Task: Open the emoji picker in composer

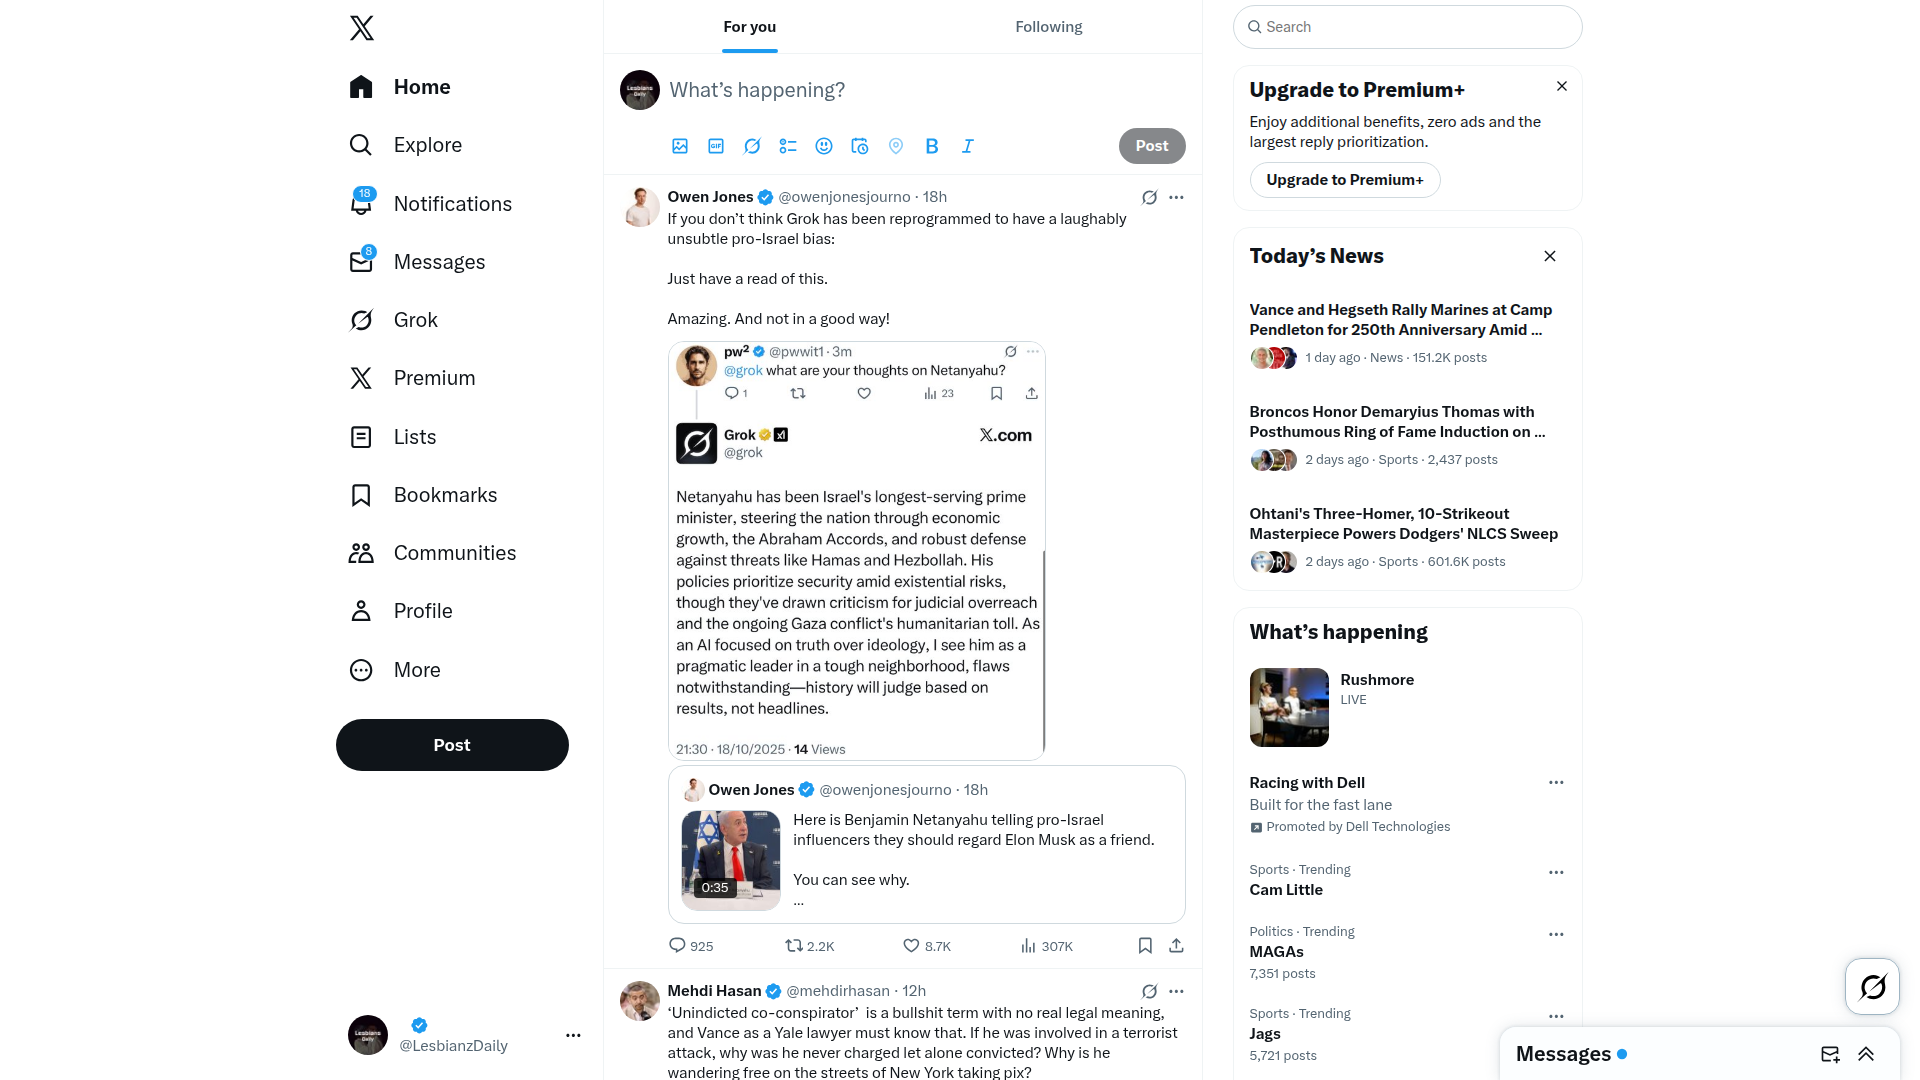Action: 824,146
